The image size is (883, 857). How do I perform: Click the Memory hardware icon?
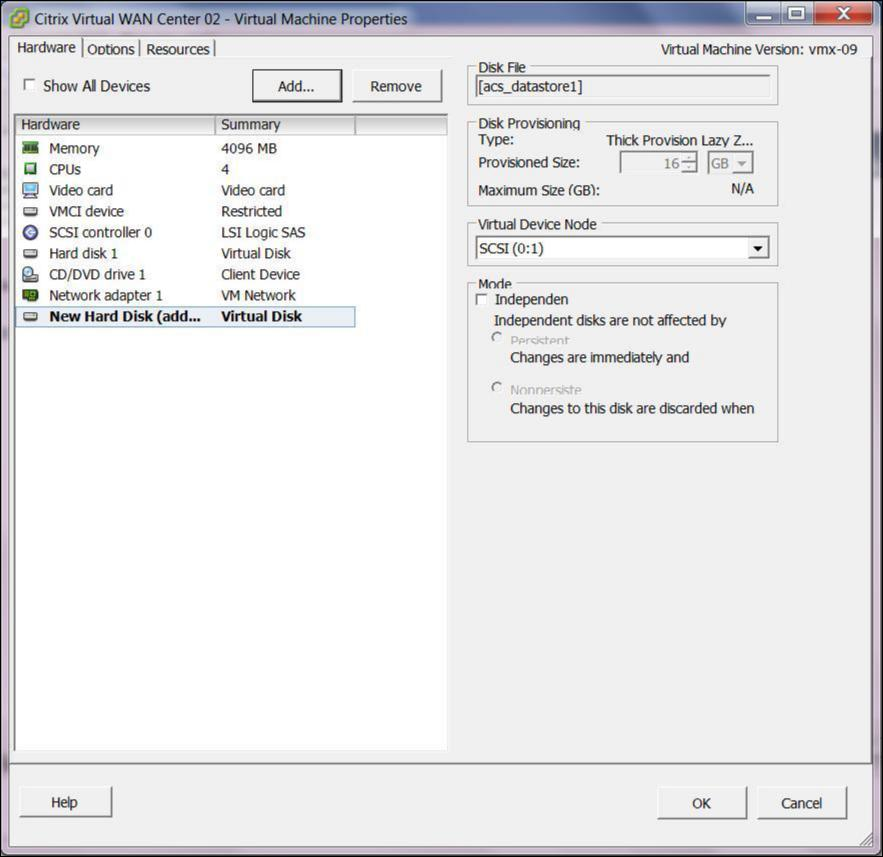(x=30, y=148)
